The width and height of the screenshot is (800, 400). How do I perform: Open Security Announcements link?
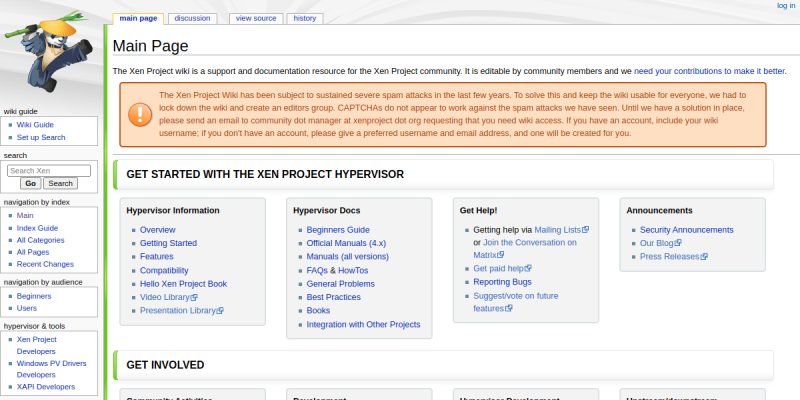[687, 230]
